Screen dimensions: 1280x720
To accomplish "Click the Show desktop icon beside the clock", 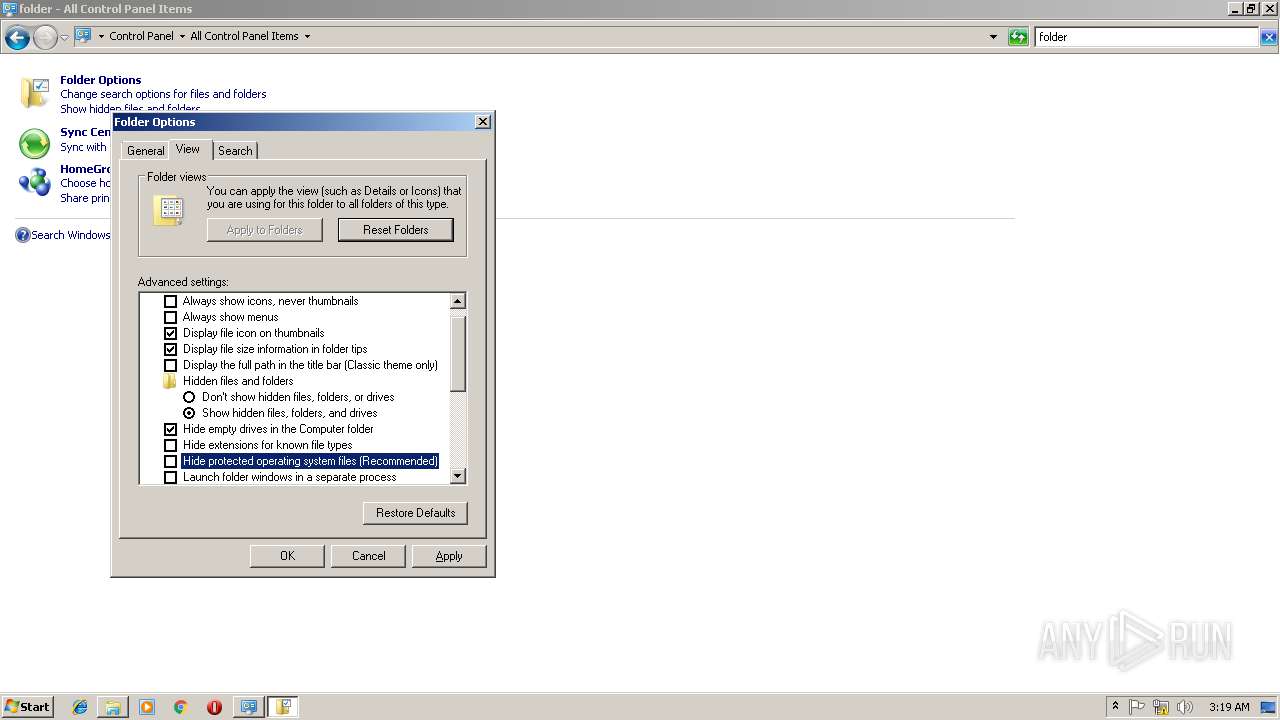I will point(1269,707).
